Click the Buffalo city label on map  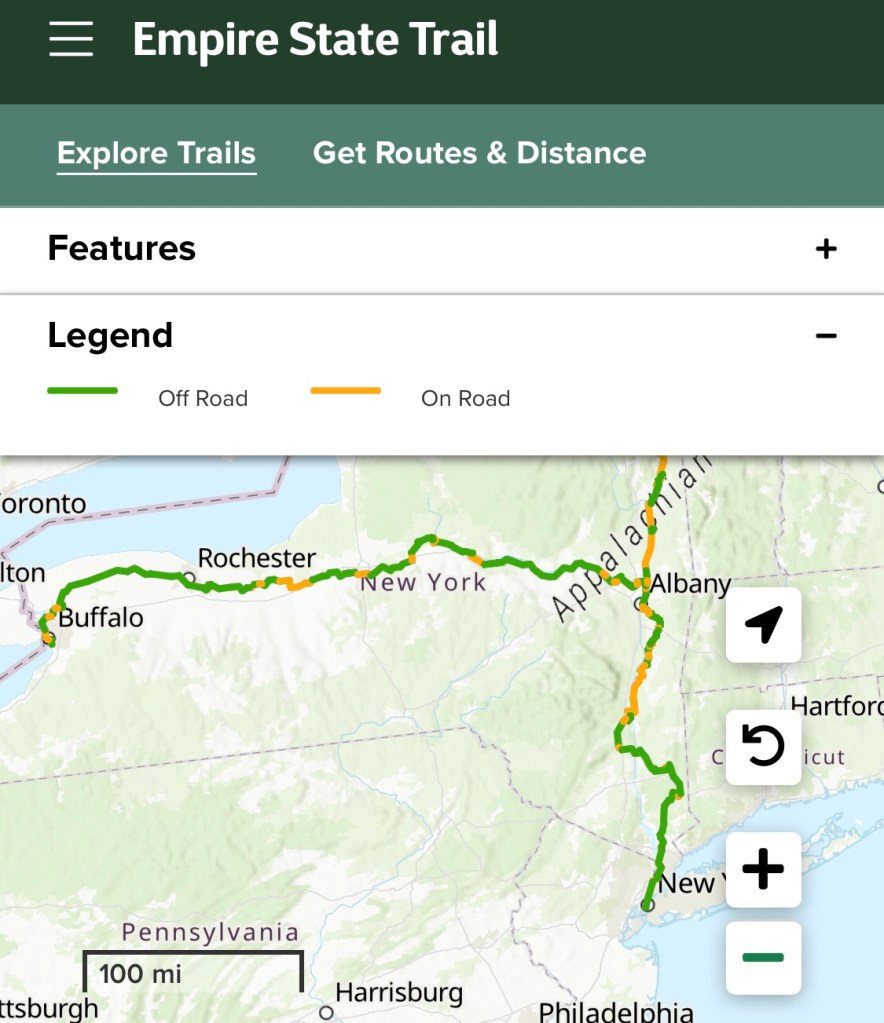click(x=100, y=618)
